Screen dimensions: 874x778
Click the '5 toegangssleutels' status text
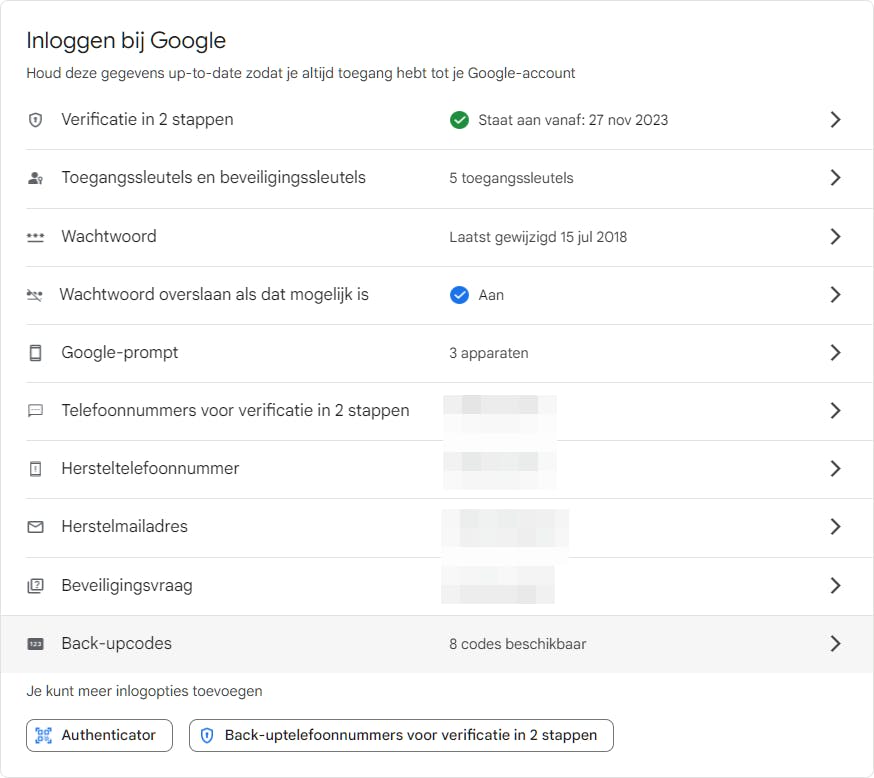tap(511, 178)
